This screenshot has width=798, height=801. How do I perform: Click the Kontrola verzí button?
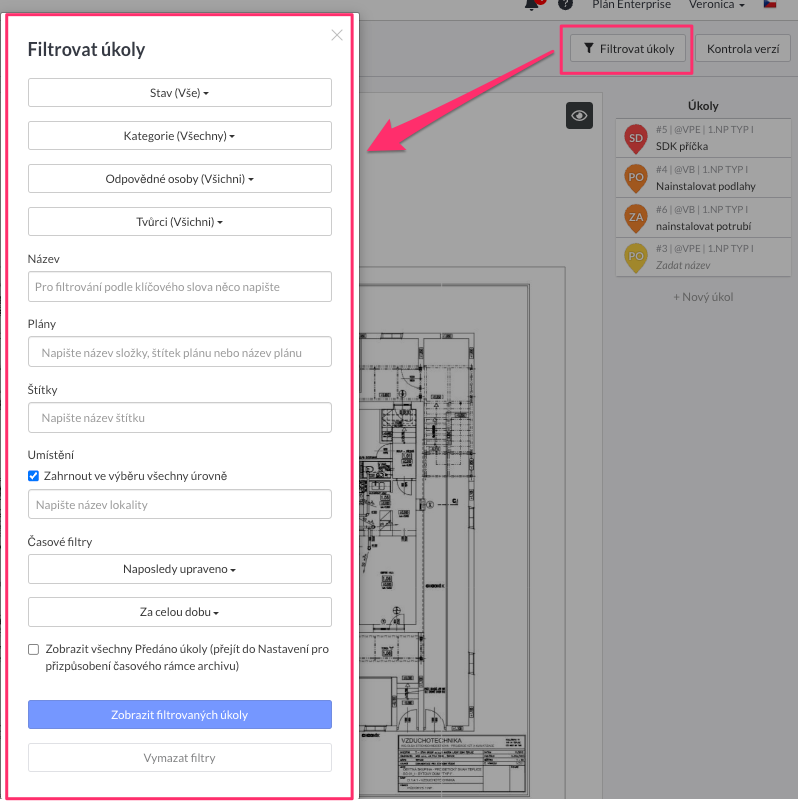coord(742,48)
